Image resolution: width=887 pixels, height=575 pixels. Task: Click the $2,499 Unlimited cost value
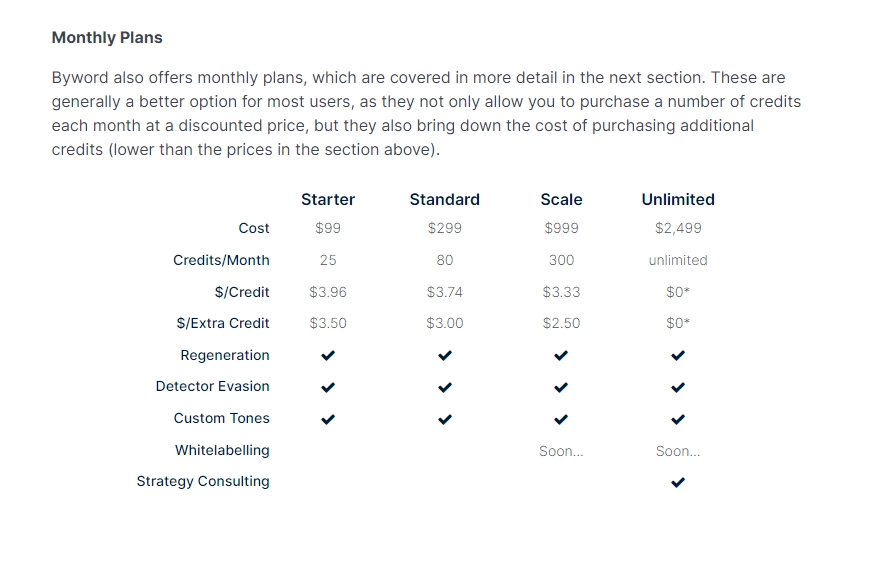click(x=678, y=228)
